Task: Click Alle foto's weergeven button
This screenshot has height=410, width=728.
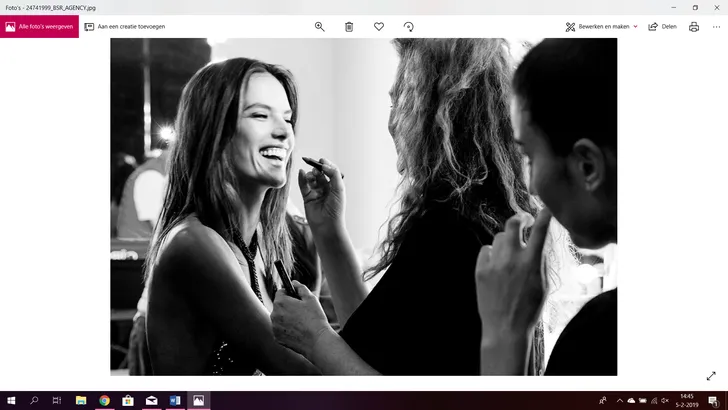Action: tap(39, 27)
